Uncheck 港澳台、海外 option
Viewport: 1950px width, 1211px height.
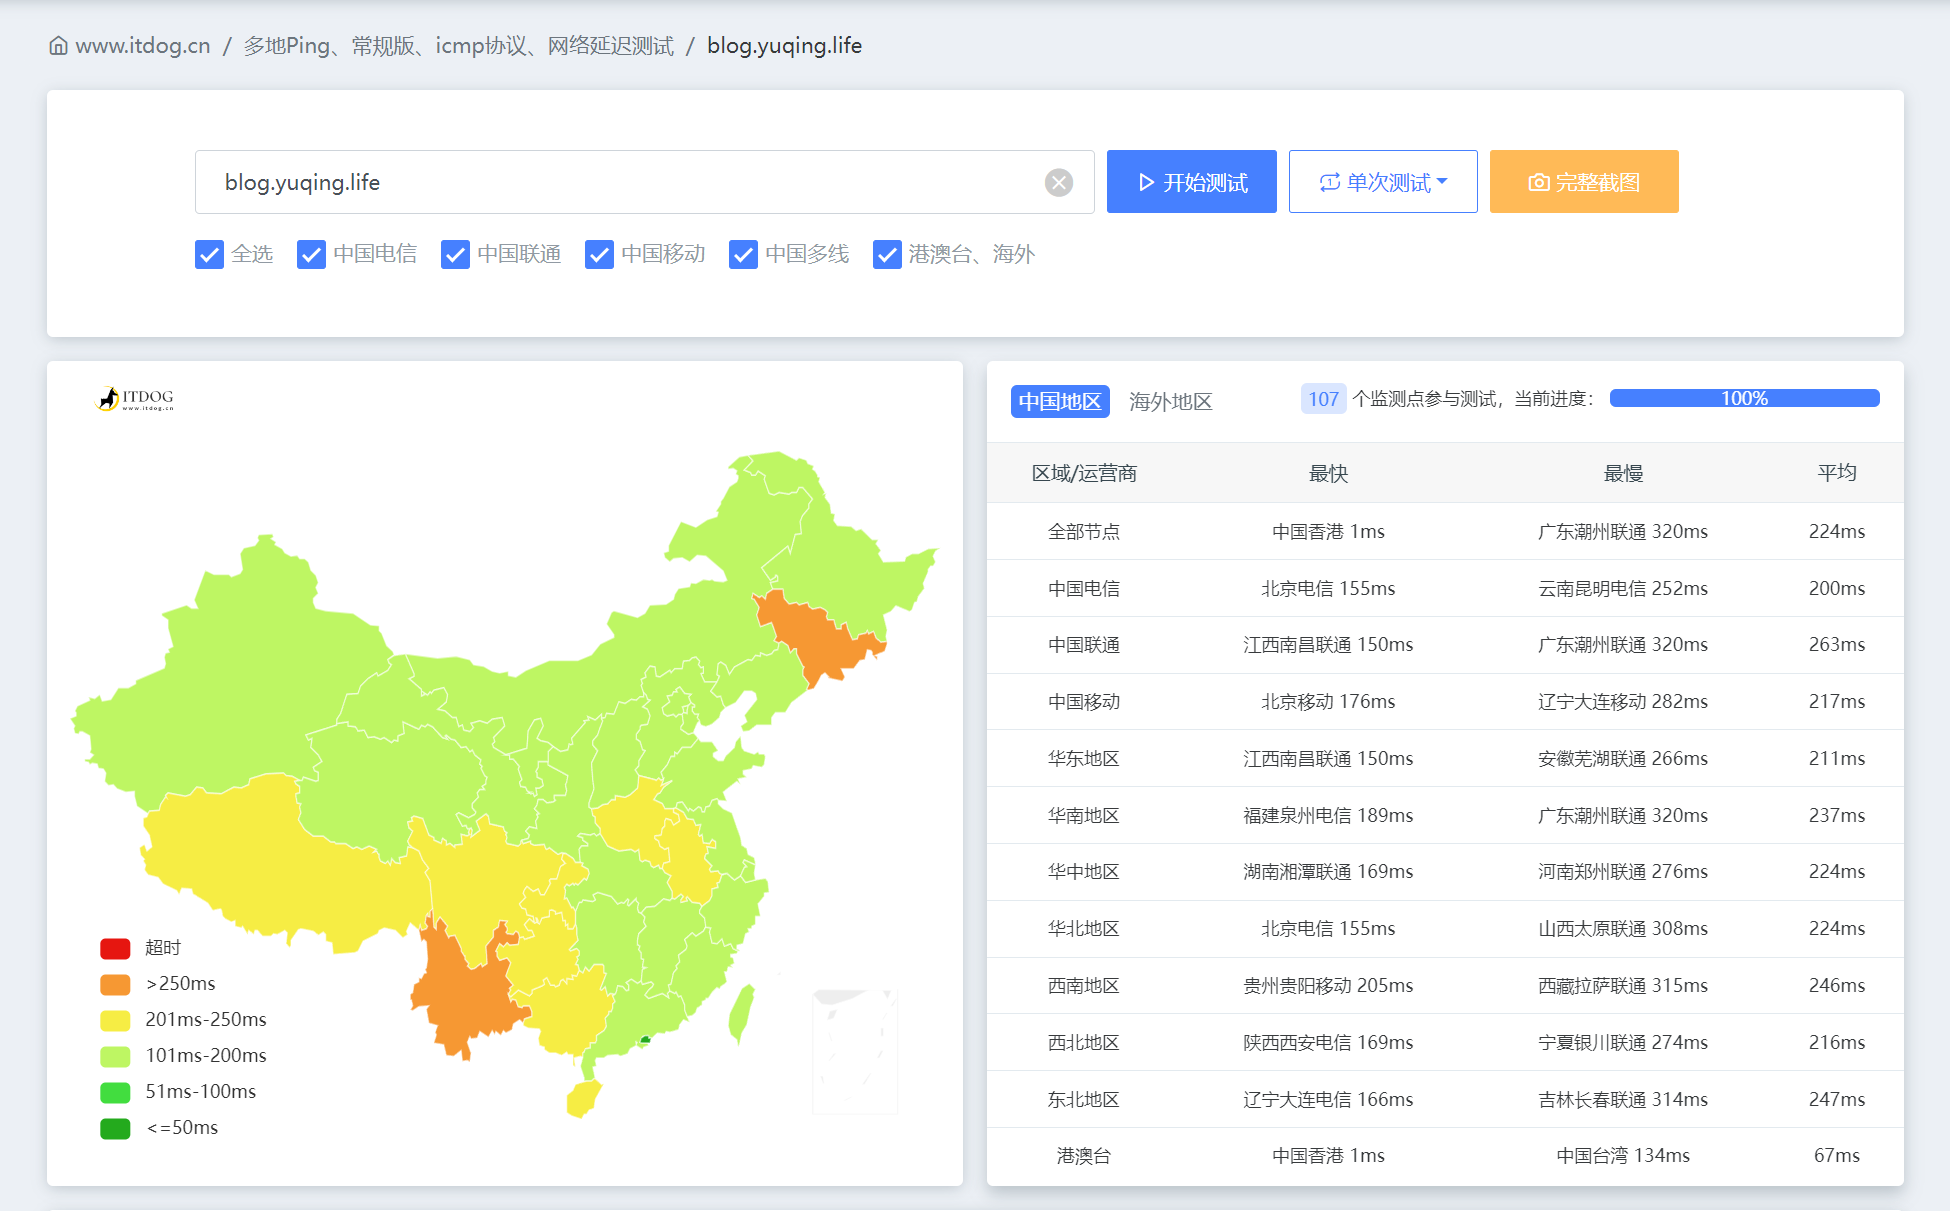tap(887, 255)
